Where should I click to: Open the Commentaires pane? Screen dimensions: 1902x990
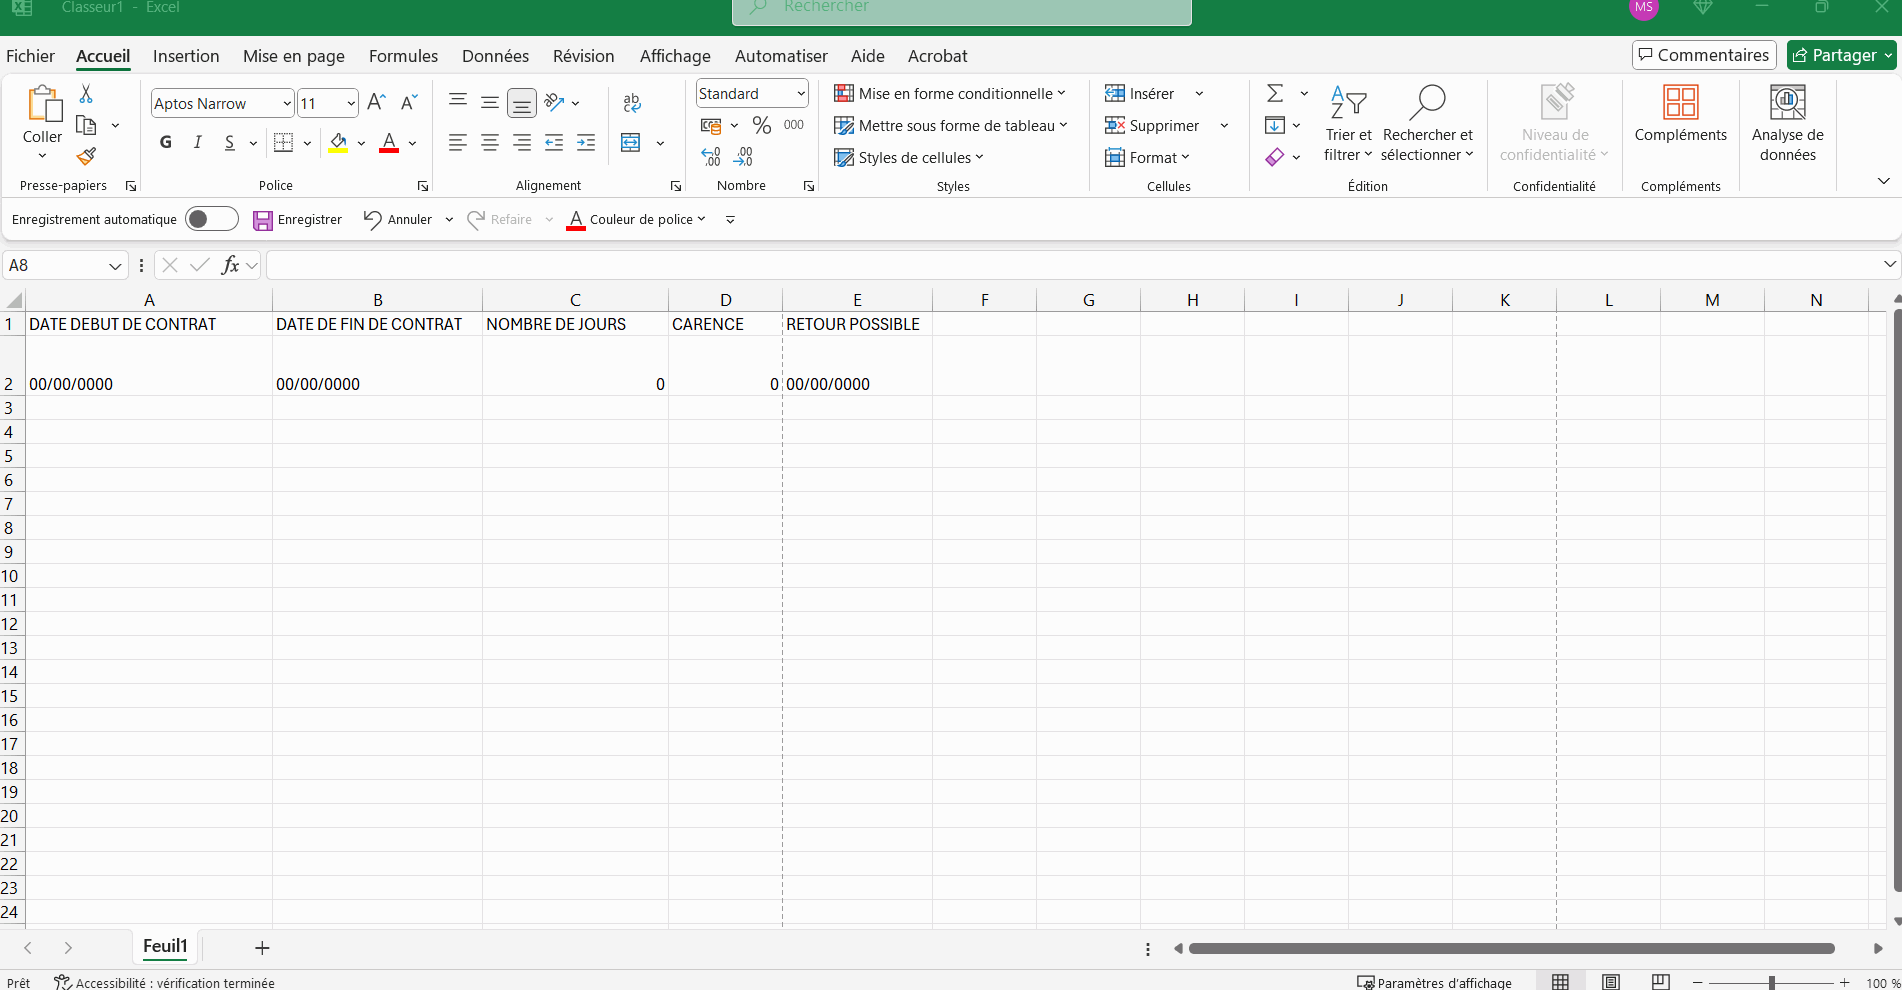(x=1704, y=55)
